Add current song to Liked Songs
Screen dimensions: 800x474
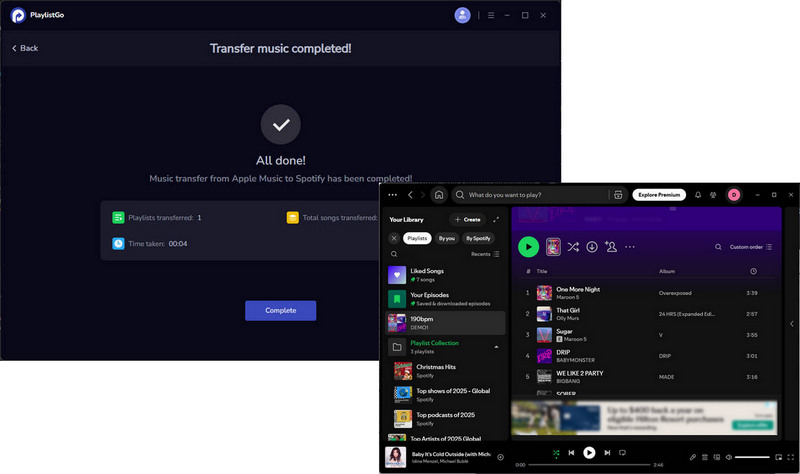pyautogui.click(x=501, y=457)
